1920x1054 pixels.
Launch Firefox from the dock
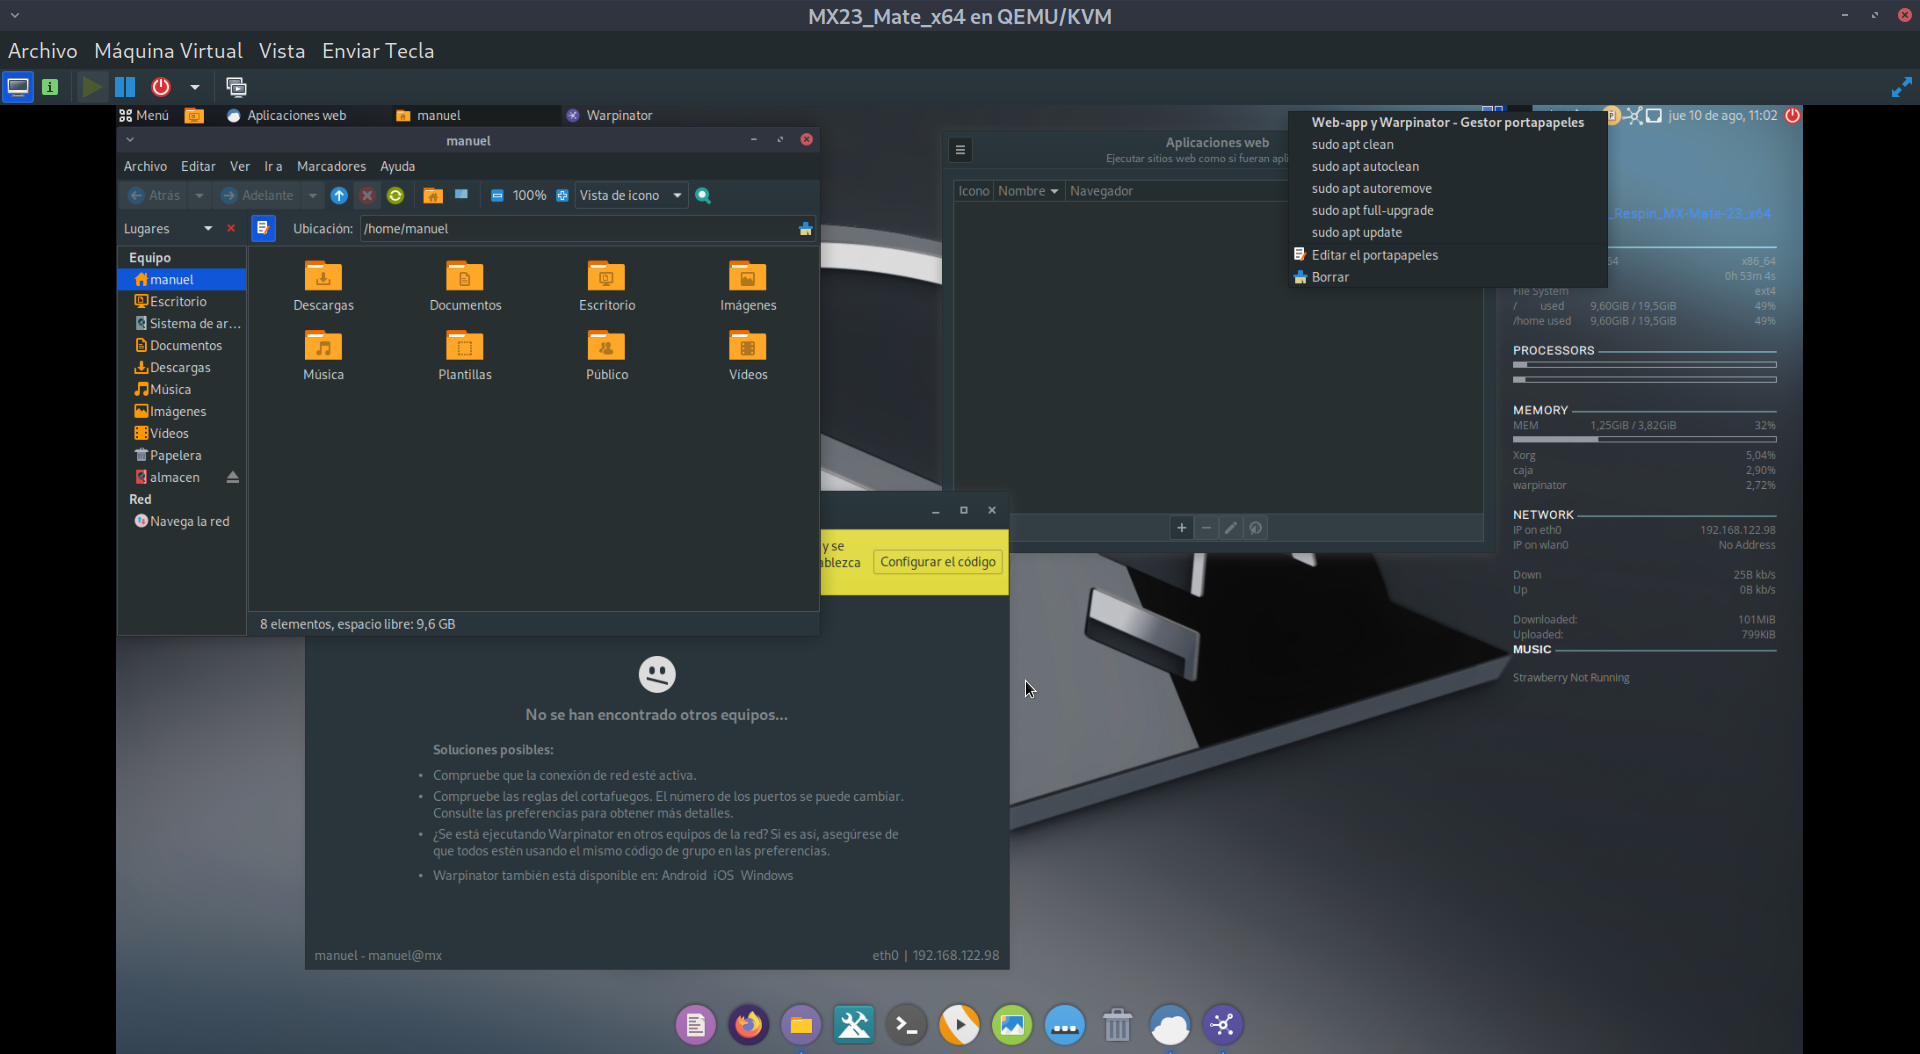click(x=748, y=1024)
